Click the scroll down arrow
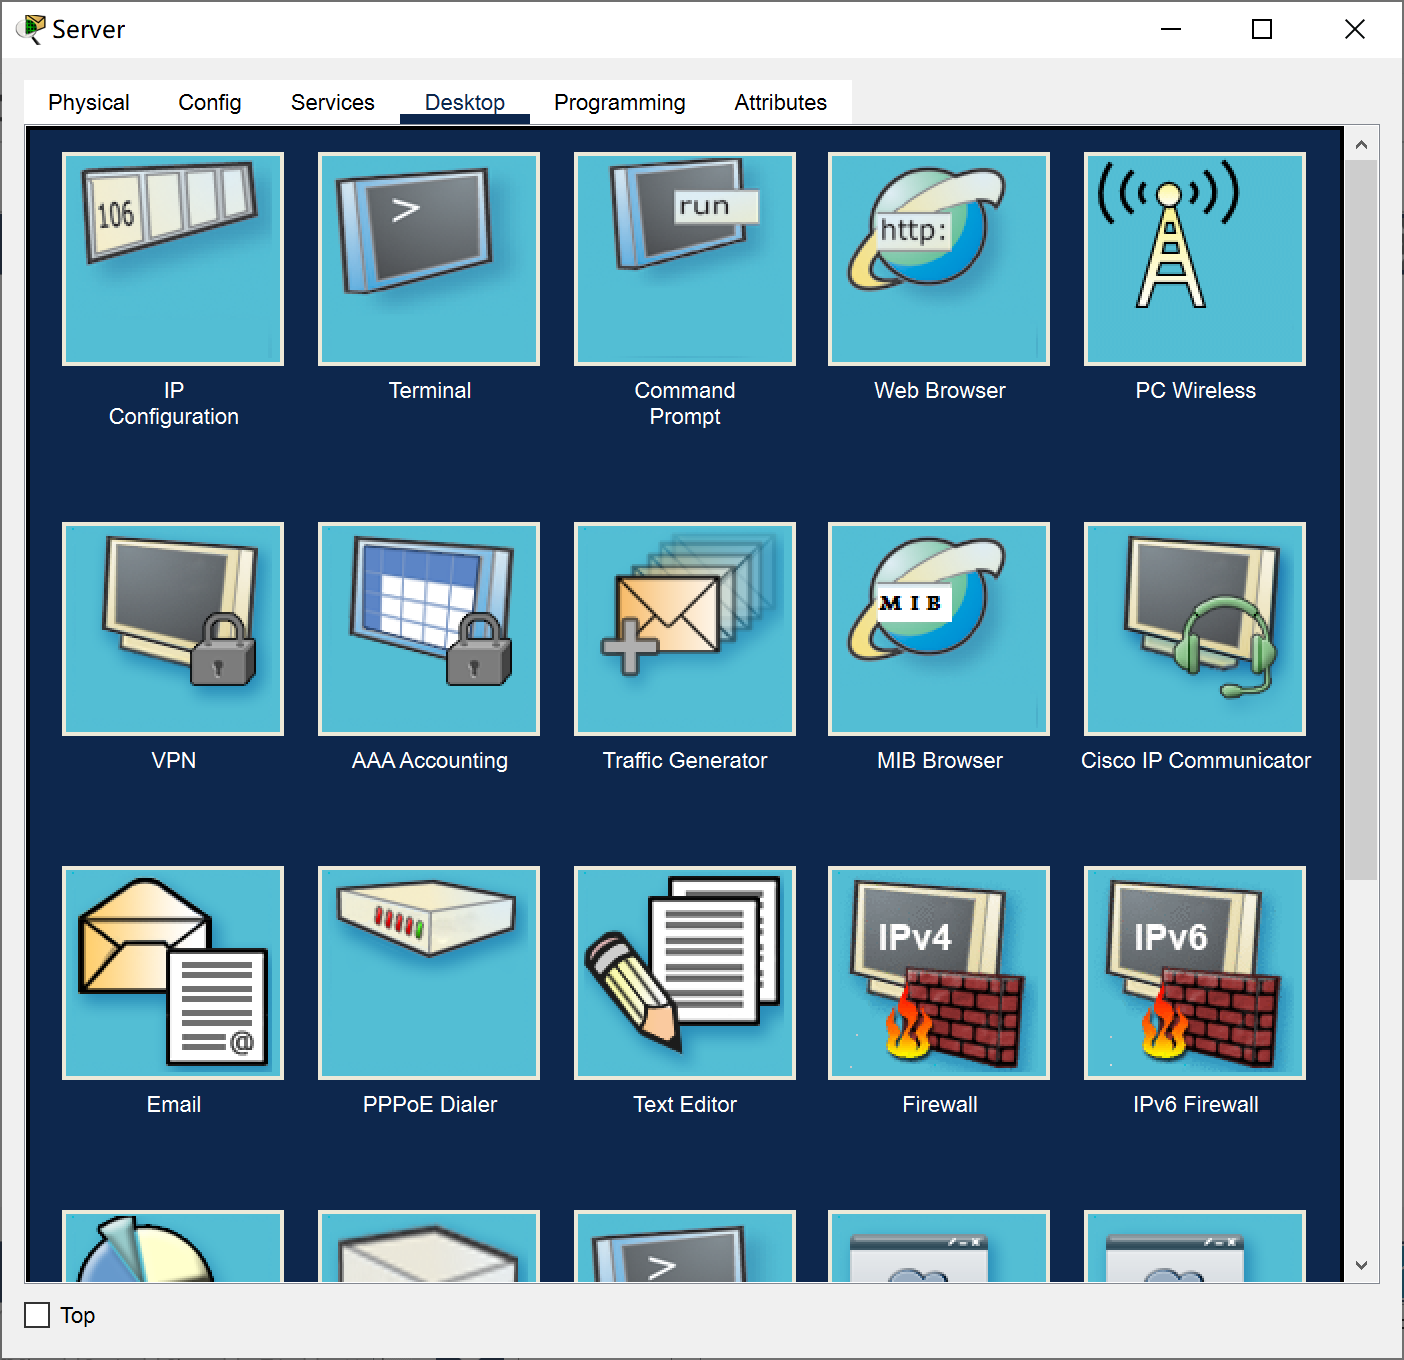Image resolution: width=1404 pixels, height=1360 pixels. pos(1361,1265)
